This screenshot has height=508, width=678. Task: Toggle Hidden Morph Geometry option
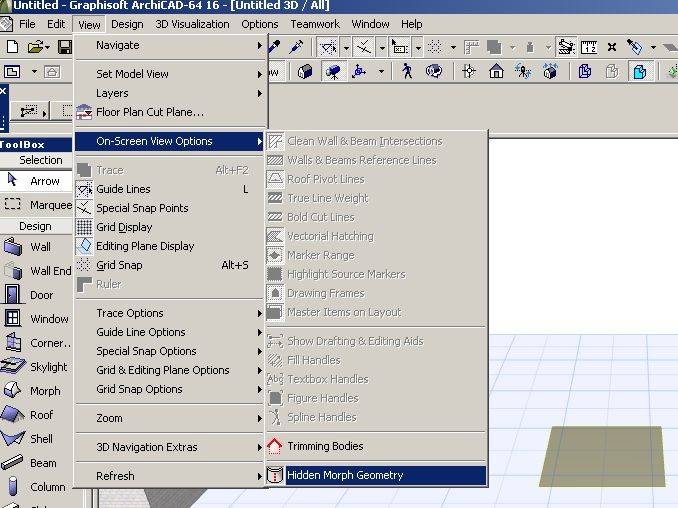coord(376,475)
